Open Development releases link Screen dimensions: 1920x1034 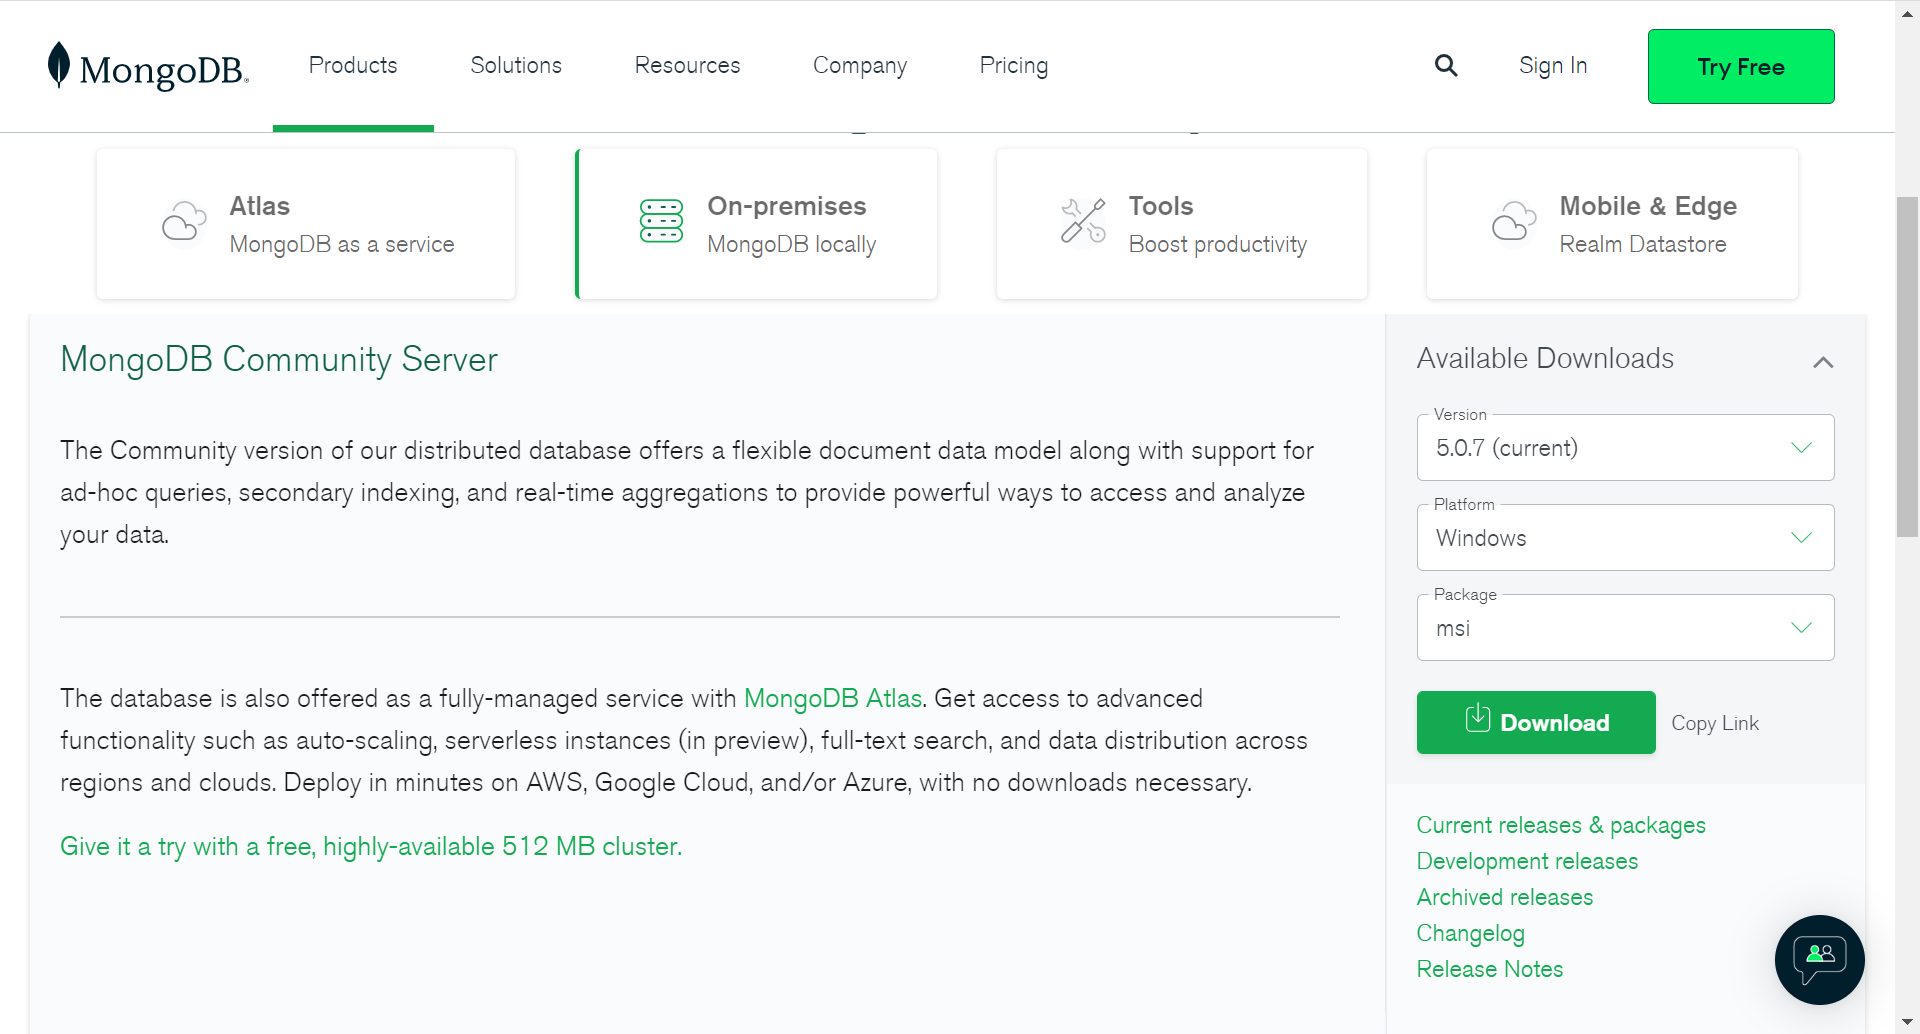[1527, 861]
